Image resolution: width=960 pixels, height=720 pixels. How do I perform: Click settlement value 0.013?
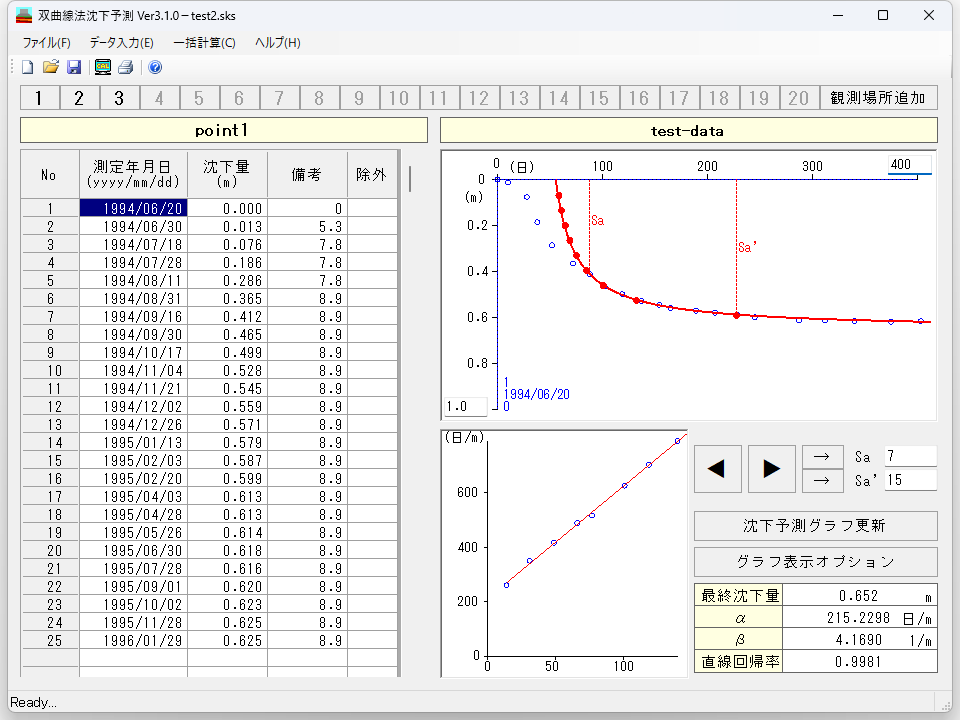coord(227,227)
